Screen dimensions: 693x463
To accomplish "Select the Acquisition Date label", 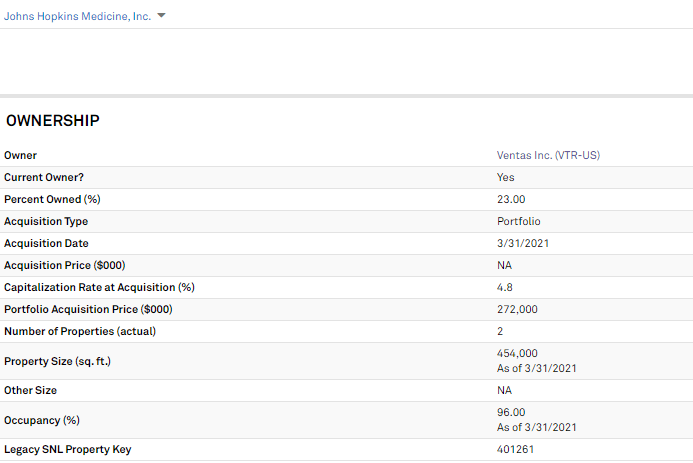I will pyautogui.click(x=46, y=243).
